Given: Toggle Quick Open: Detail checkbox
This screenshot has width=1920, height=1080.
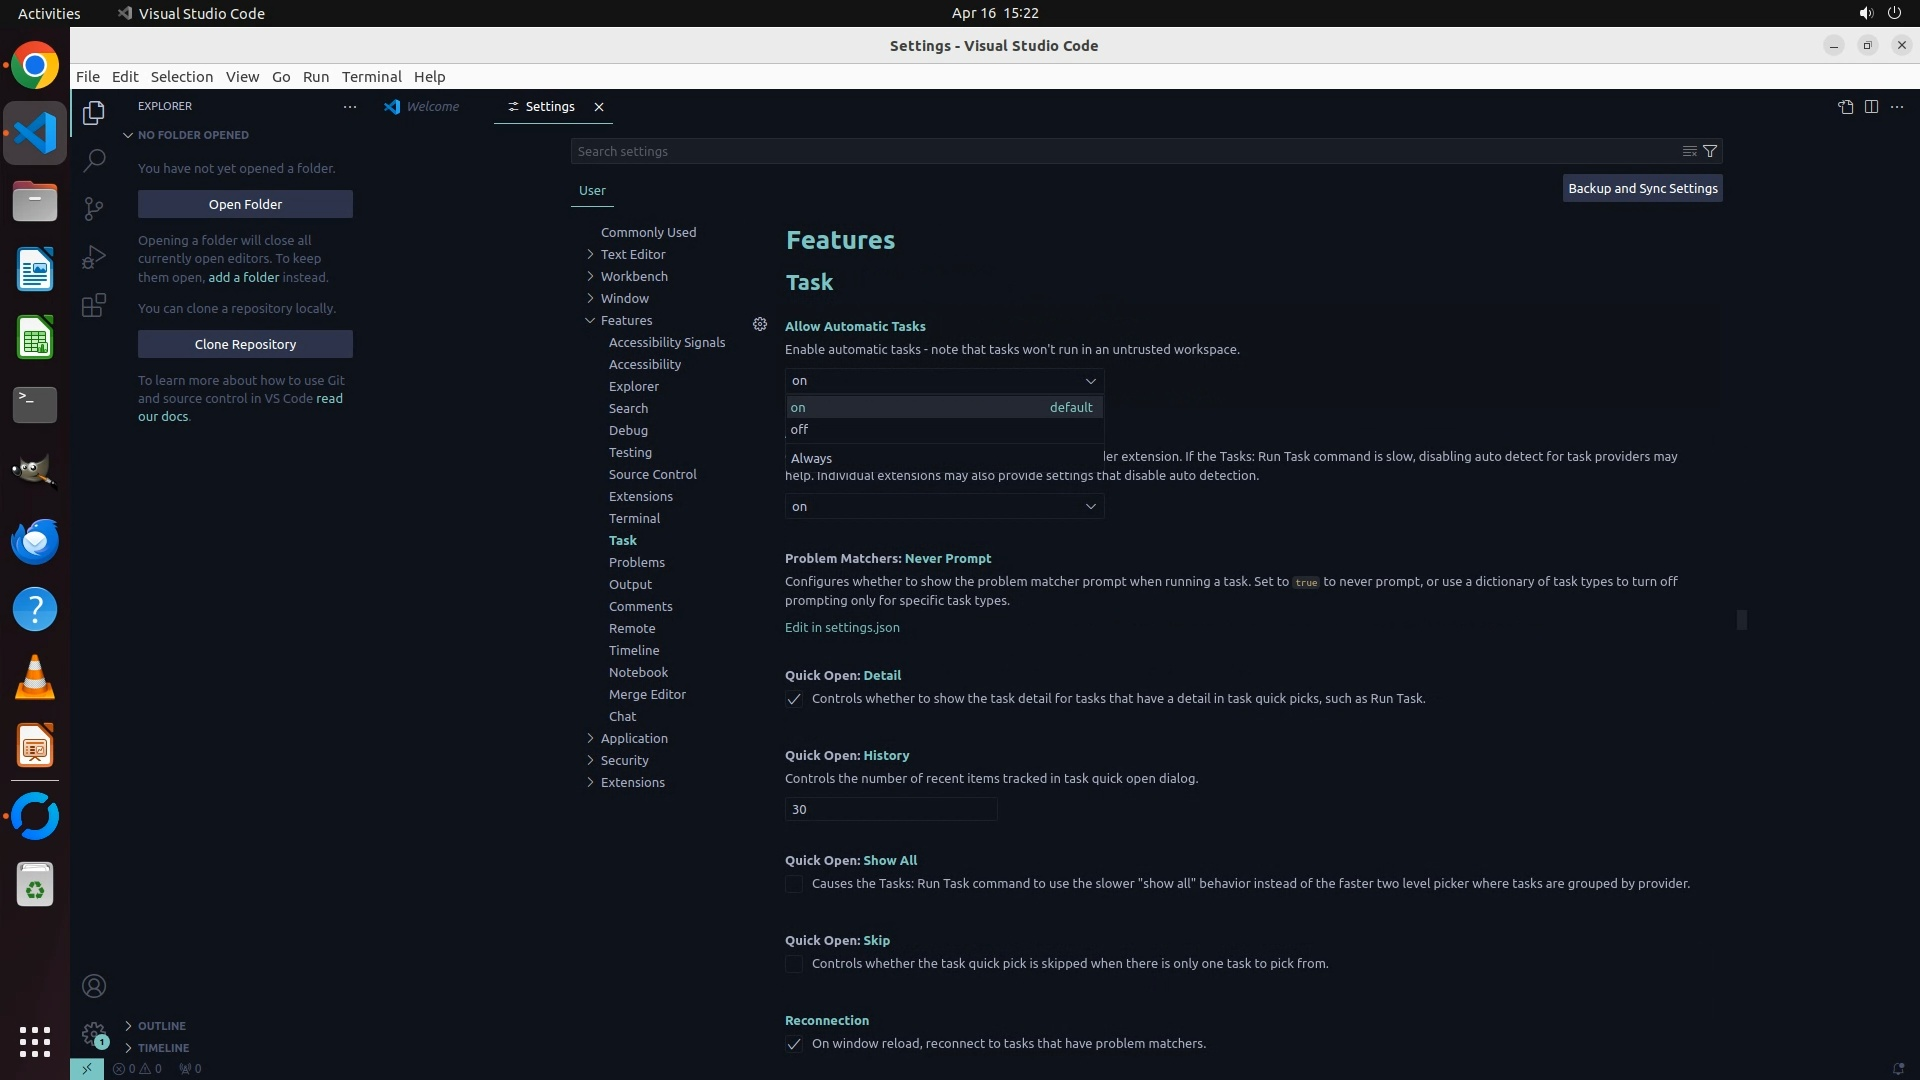Looking at the screenshot, I should (x=794, y=699).
